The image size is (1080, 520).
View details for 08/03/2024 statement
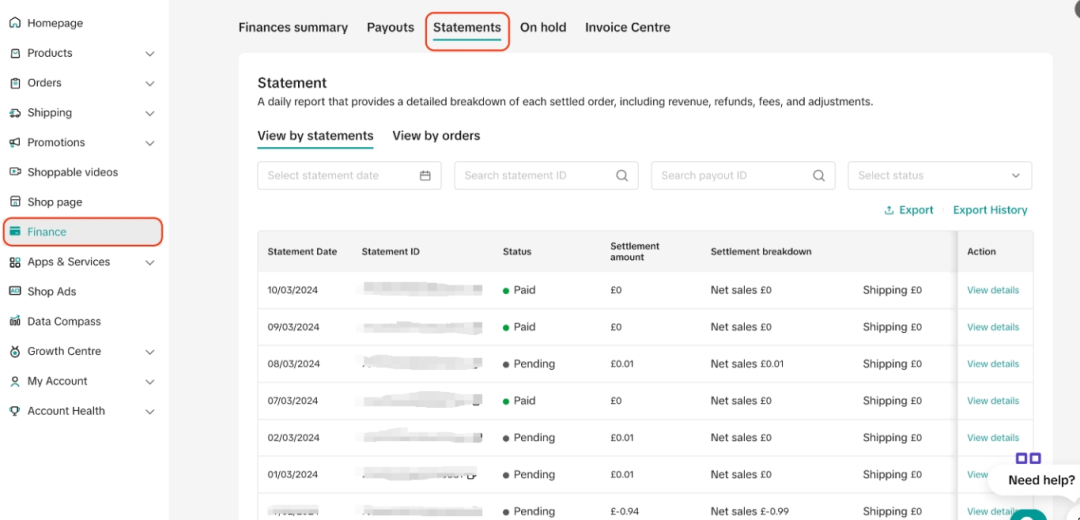click(x=993, y=364)
